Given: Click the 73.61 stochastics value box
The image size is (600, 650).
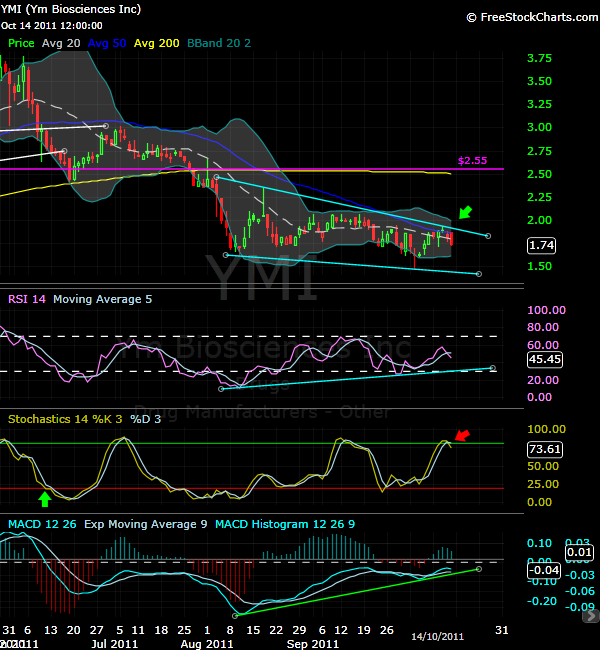Looking at the screenshot, I should 545,449.
